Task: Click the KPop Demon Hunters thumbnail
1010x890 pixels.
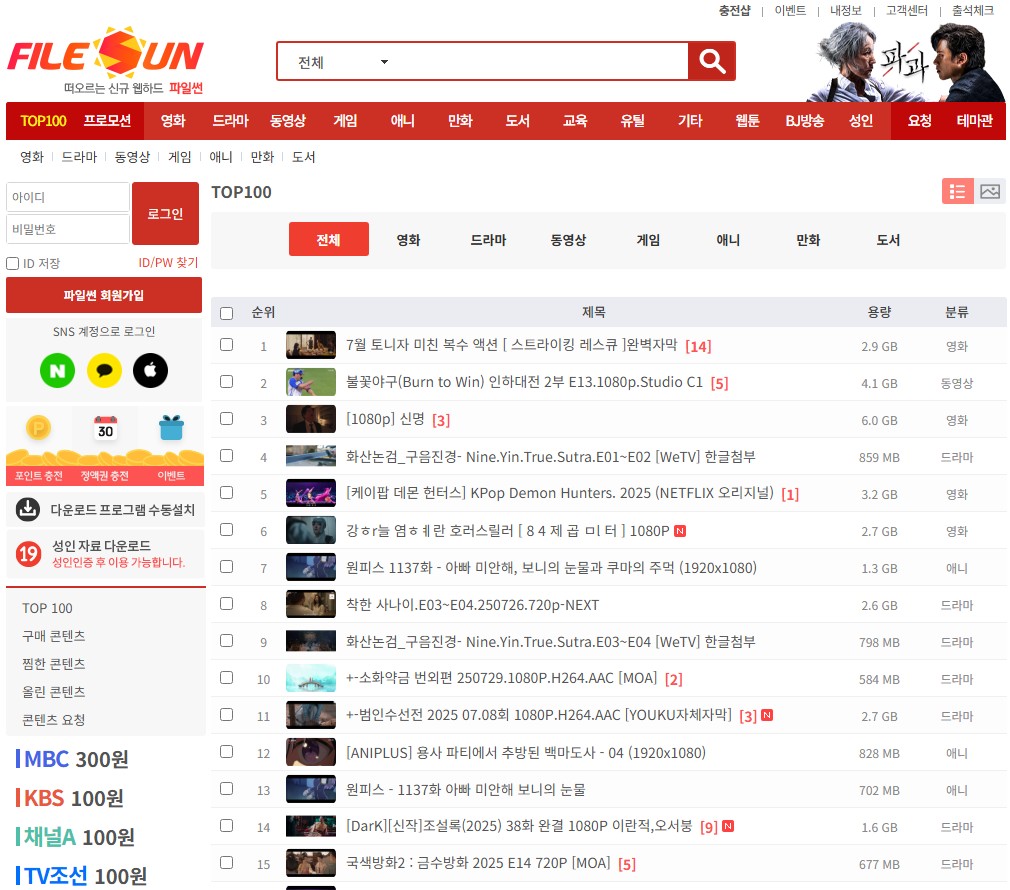Action: [x=311, y=494]
